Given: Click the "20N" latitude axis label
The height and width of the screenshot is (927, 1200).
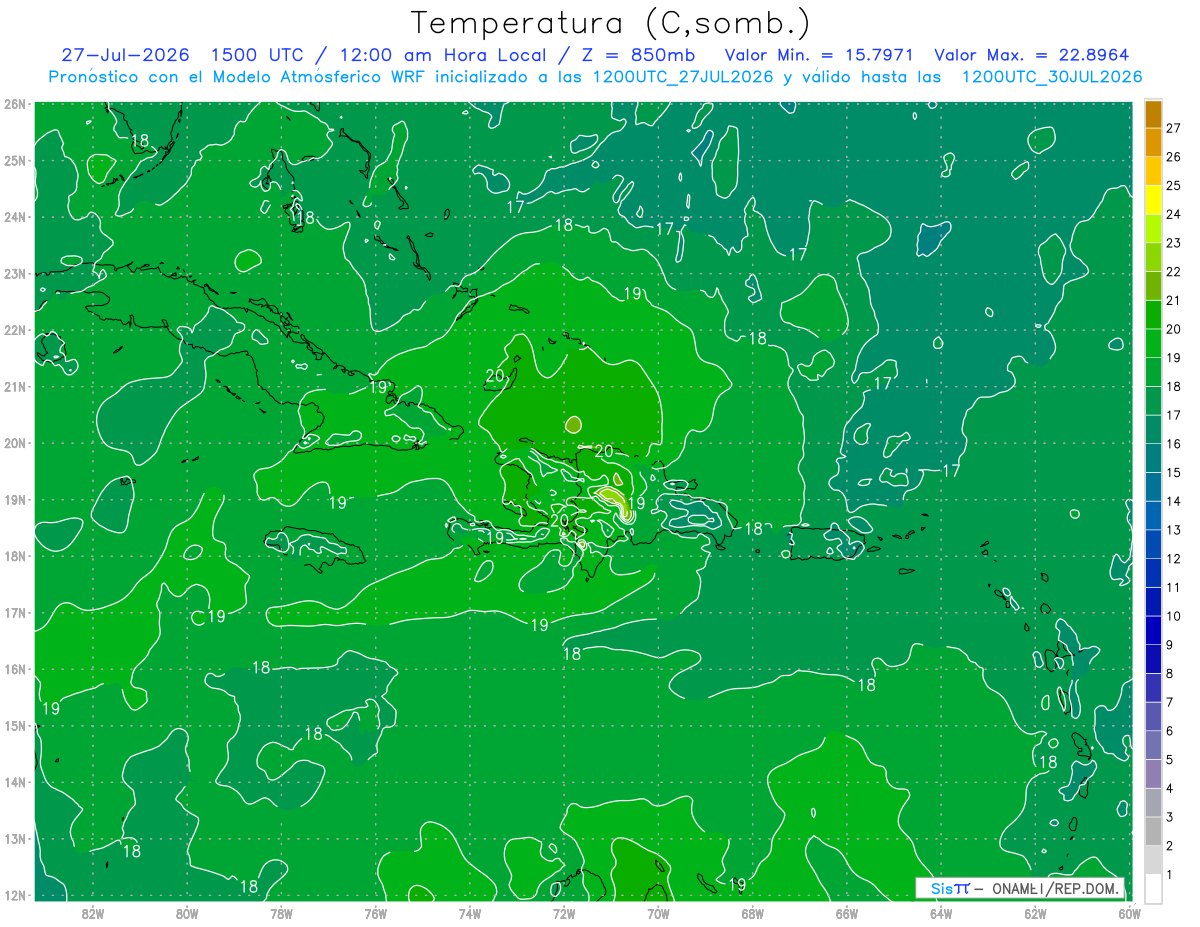Looking at the screenshot, I should (14, 443).
